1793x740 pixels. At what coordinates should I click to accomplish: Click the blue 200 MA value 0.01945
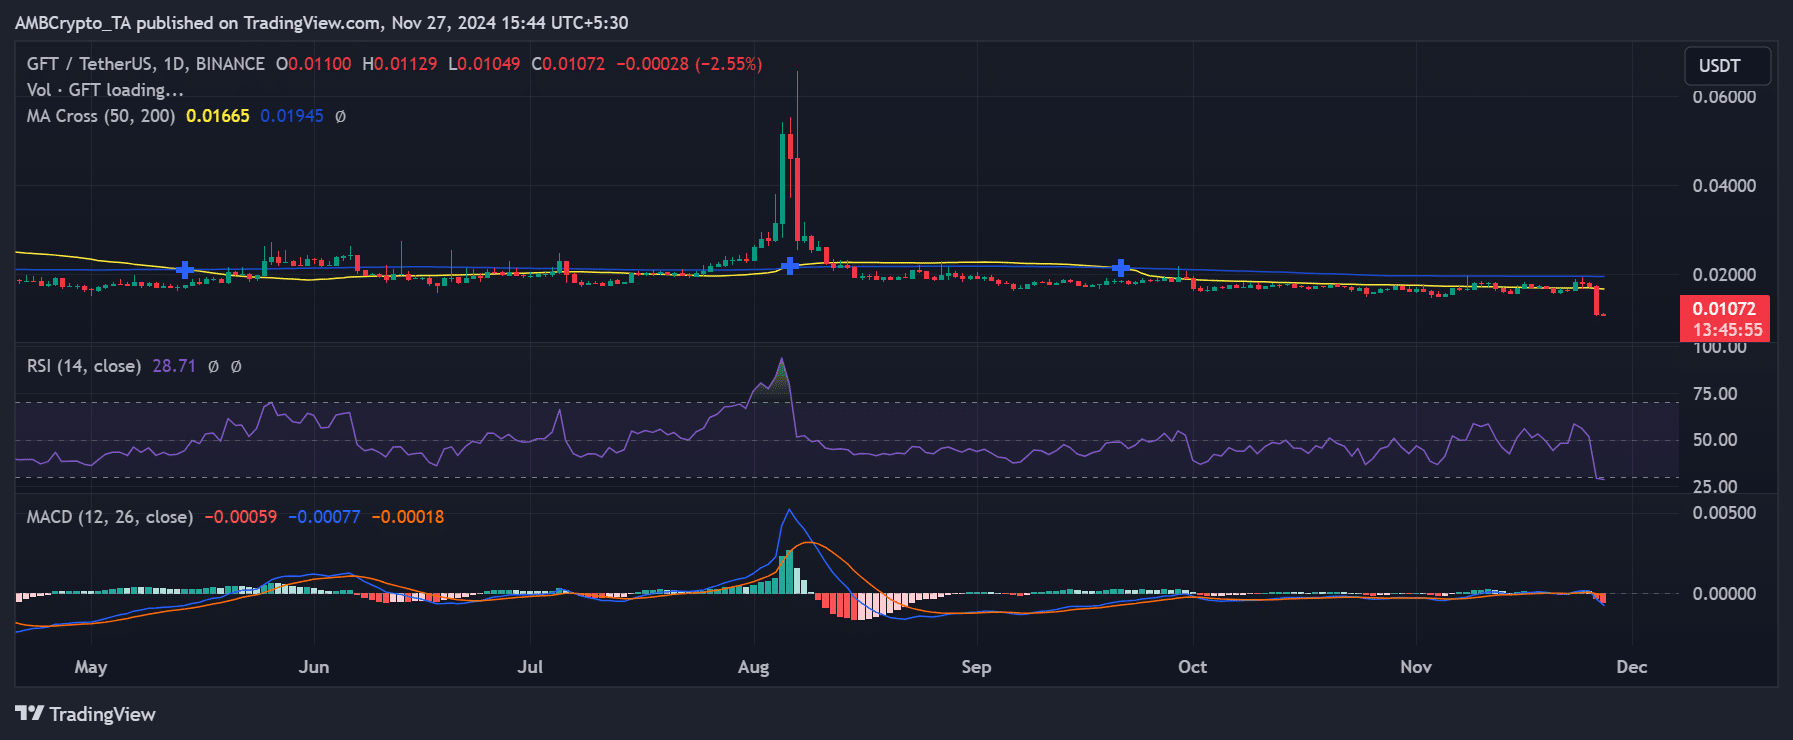292,116
